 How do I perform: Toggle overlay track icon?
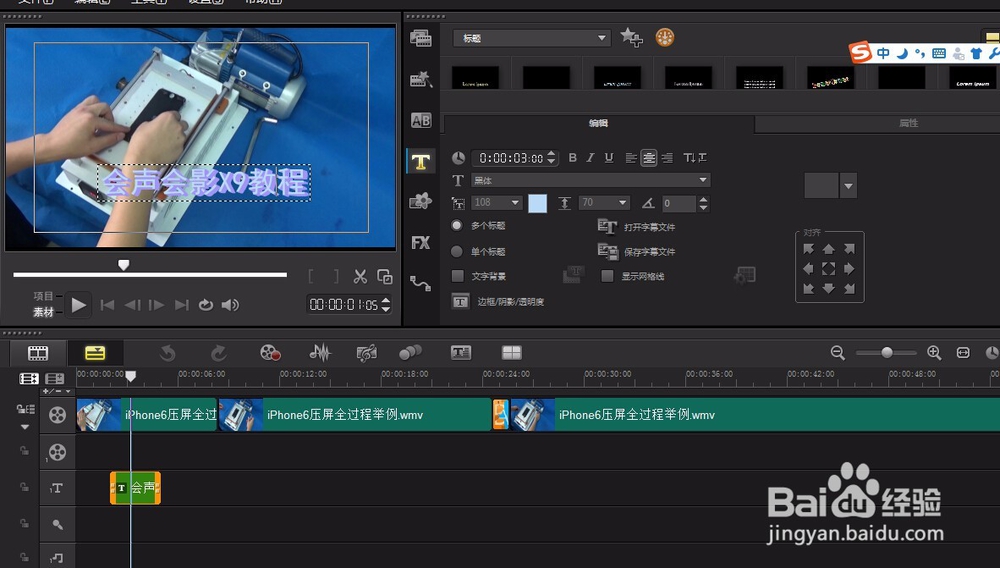57,453
